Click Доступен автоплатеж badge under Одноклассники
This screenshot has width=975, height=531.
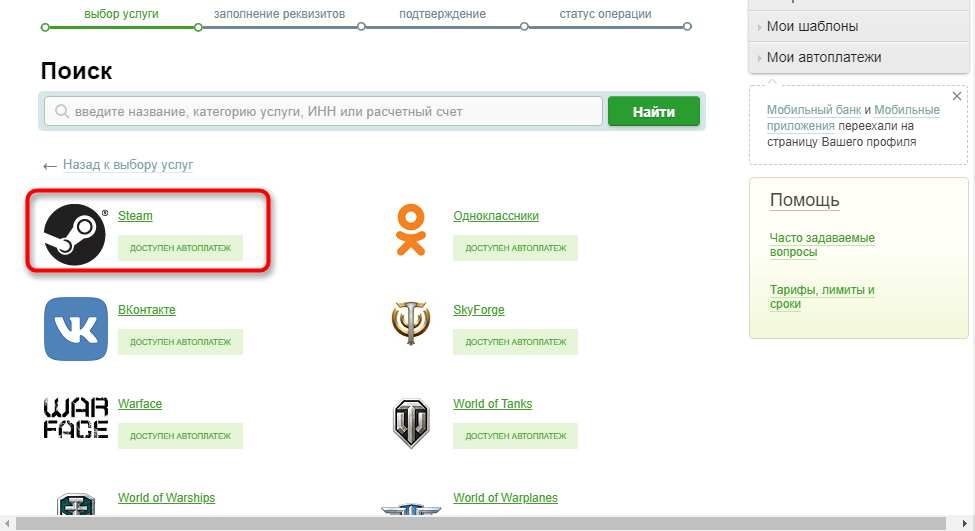[515, 247]
